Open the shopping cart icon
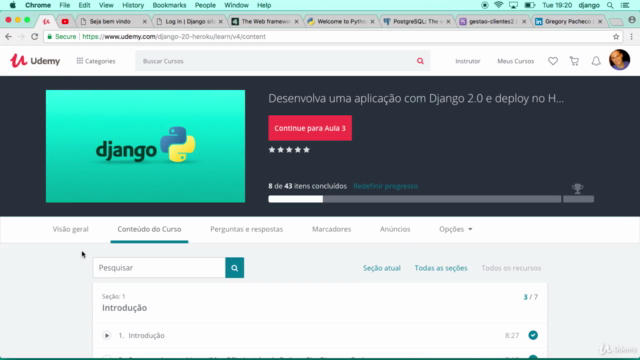This screenshot has height=360, width=640. tap(574, 61)
